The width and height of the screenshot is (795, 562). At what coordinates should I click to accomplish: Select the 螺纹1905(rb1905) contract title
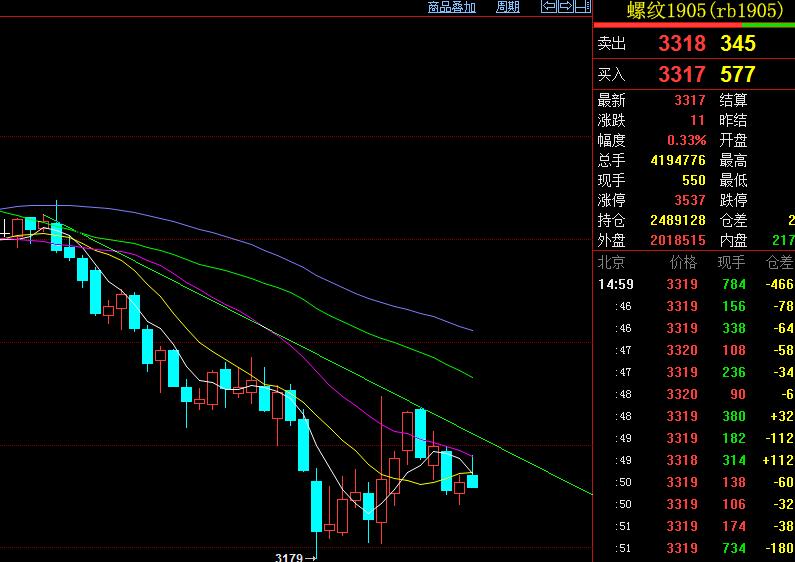point(705,10)
